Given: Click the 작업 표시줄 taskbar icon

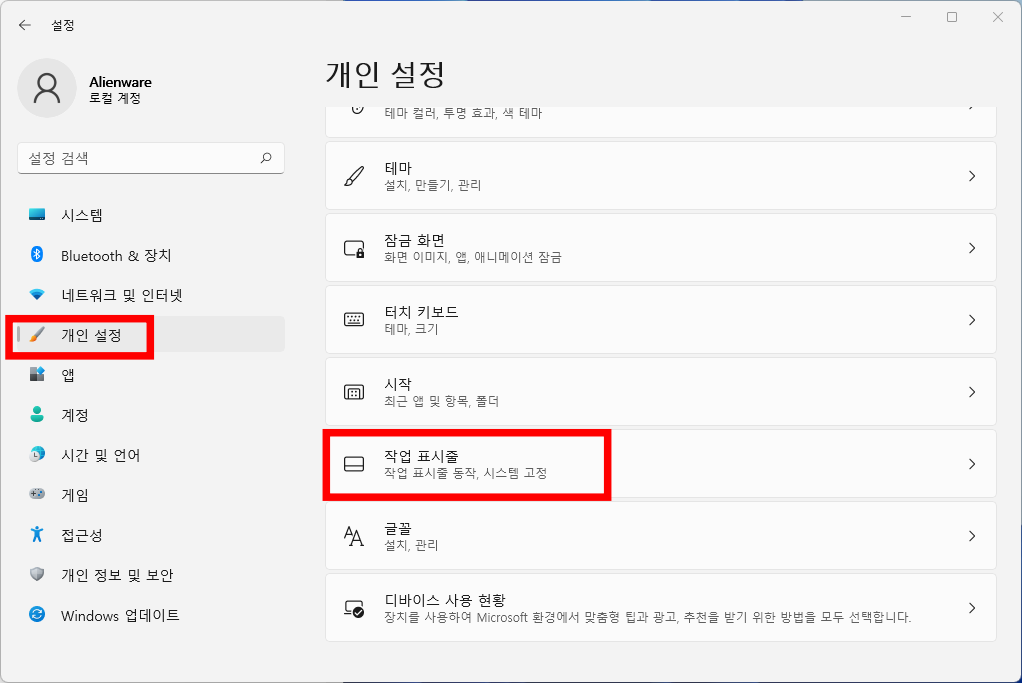Looking at the screenshot, I should (354, 464).
